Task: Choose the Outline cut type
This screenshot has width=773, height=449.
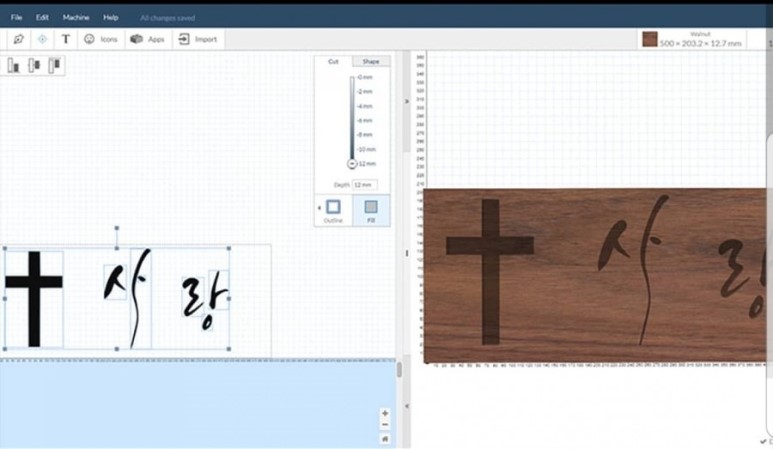Action: pos(333,210)
